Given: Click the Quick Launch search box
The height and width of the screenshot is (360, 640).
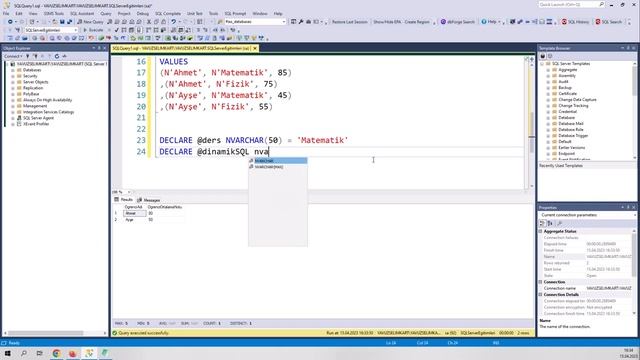Looking at the screenshot, I should point(571,4).
